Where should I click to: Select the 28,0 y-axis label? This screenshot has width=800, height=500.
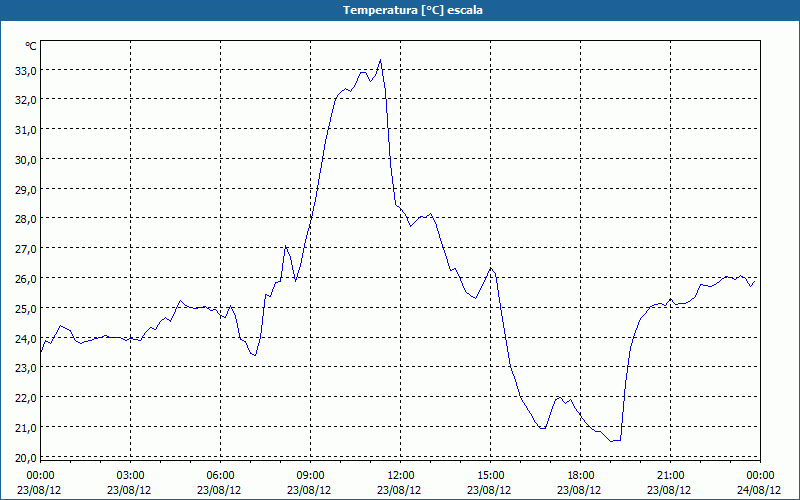pyautogui.click(x=26, y=219)
